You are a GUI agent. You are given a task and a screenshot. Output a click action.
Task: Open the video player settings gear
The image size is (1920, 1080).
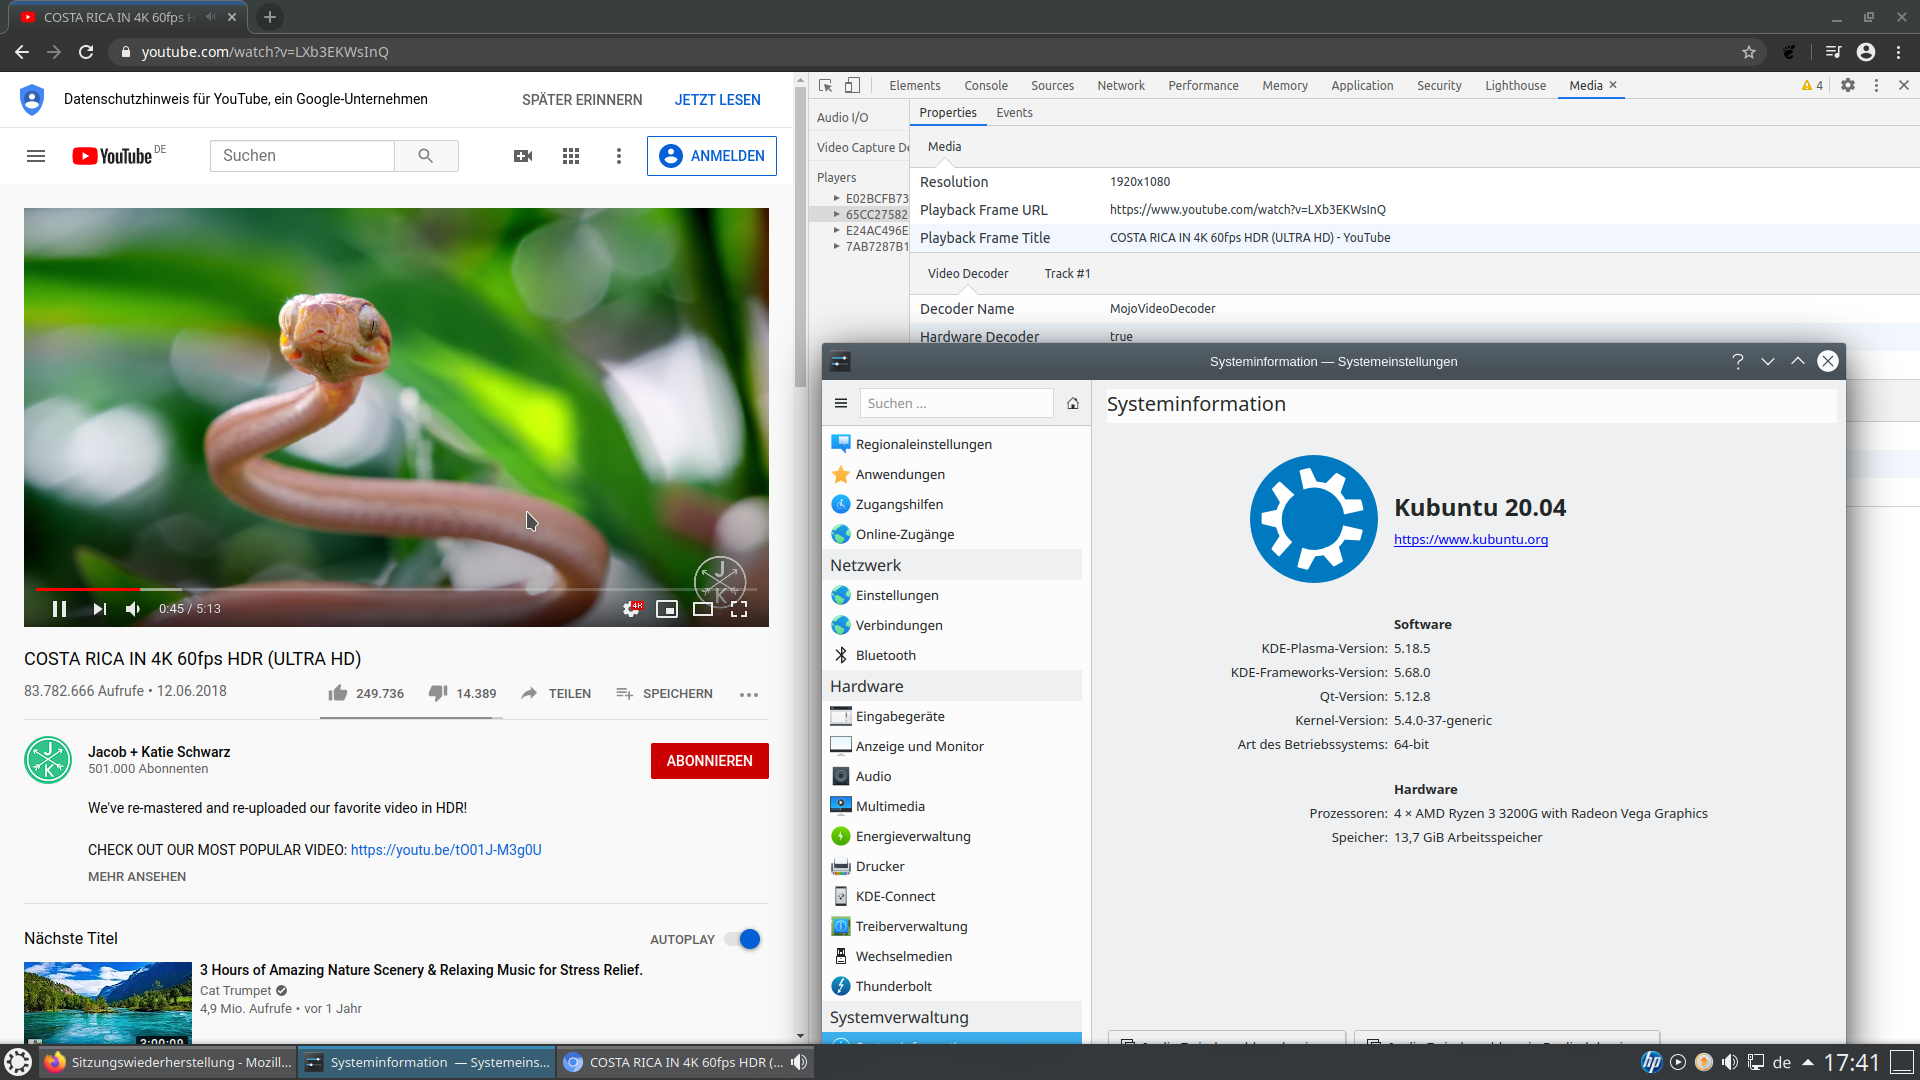point(632,609)
